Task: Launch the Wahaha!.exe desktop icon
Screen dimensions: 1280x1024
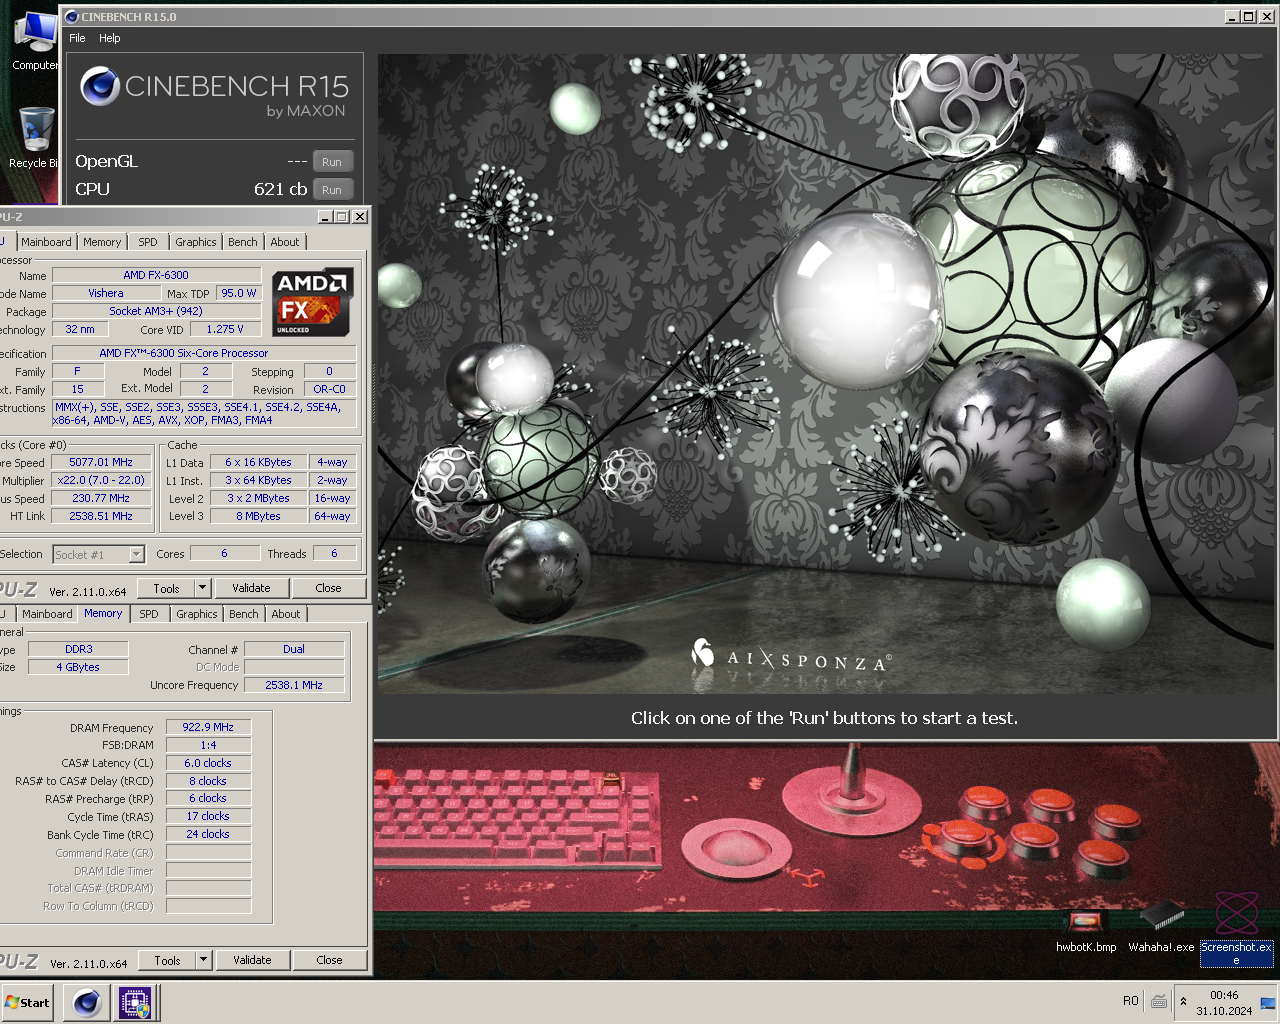Action: click(1161, 928)
